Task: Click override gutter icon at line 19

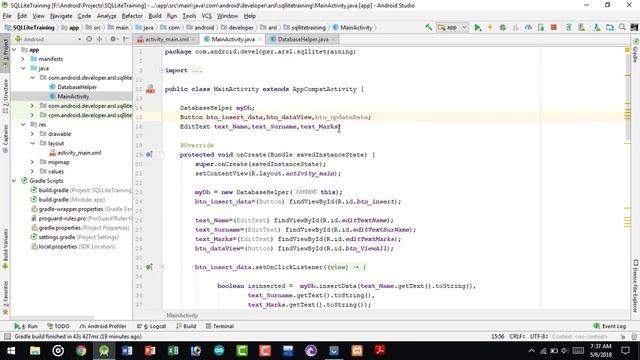Action: pos(149,155)
